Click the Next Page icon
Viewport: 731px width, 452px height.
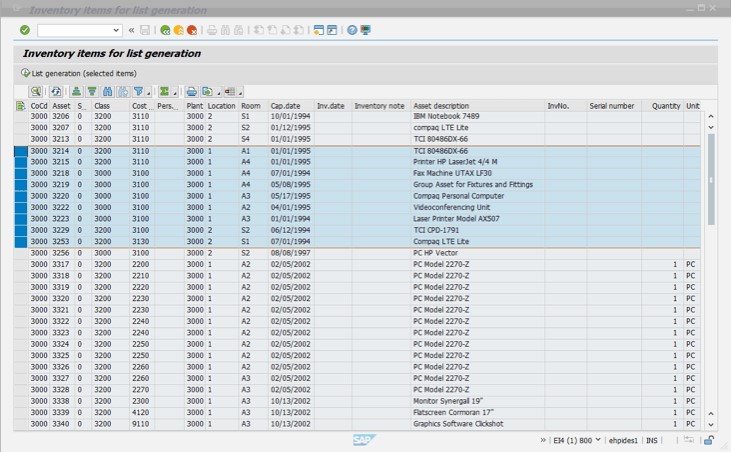pyautogui.click(x=285, y=30)
